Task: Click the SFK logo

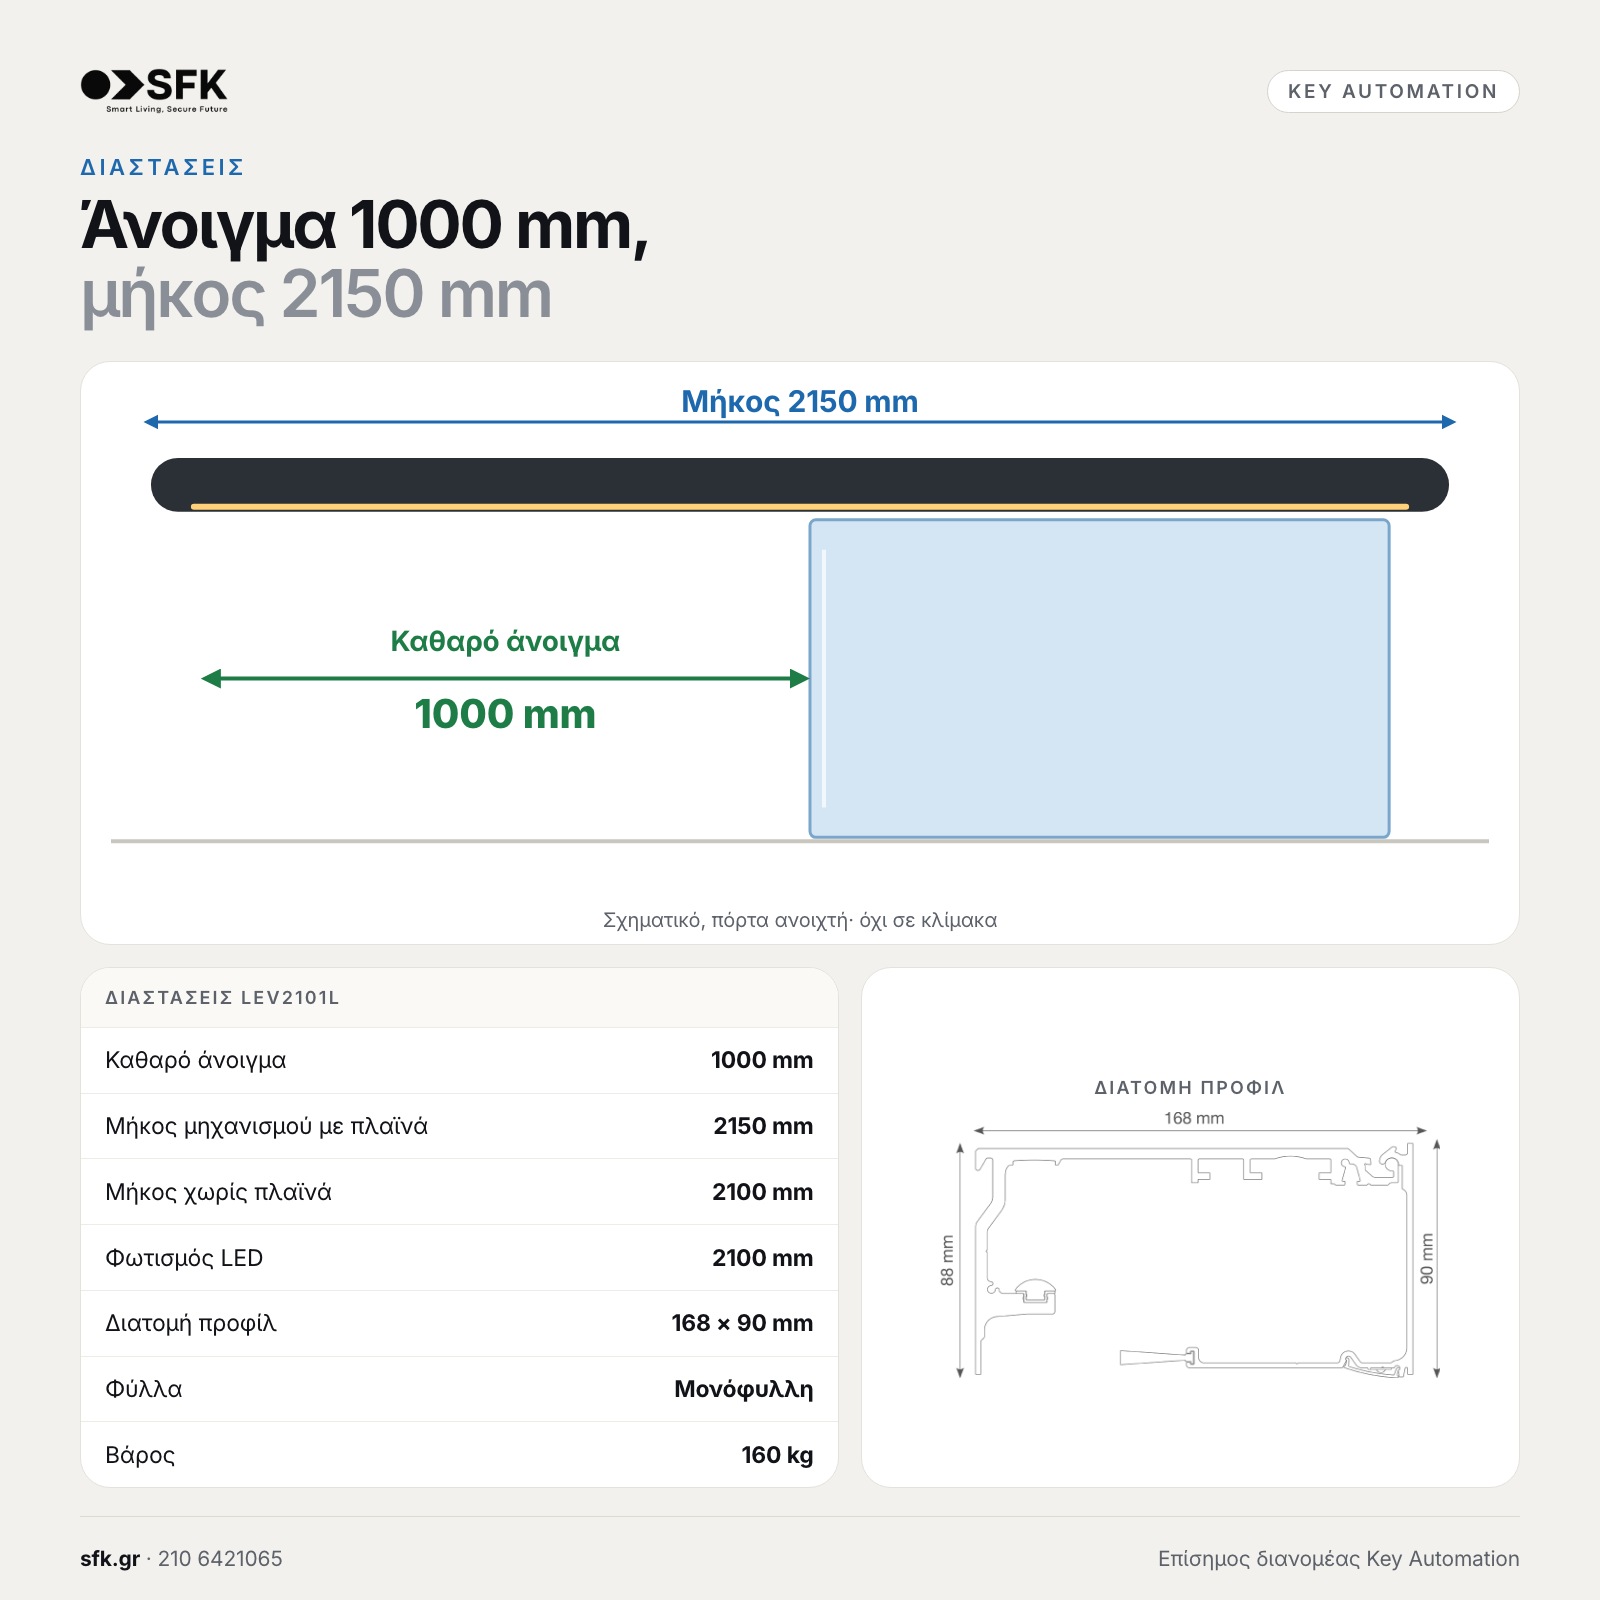Action: point(154,90)
